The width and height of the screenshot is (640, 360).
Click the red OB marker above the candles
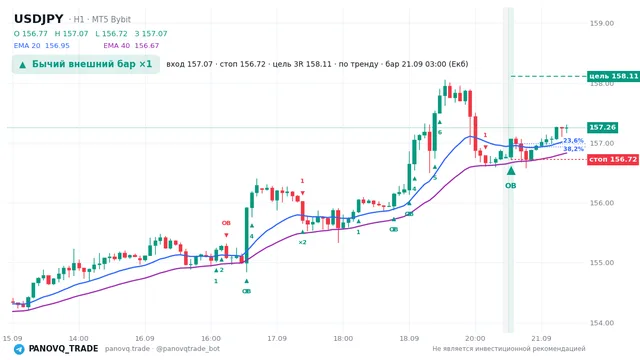click(x=226, y=223)
